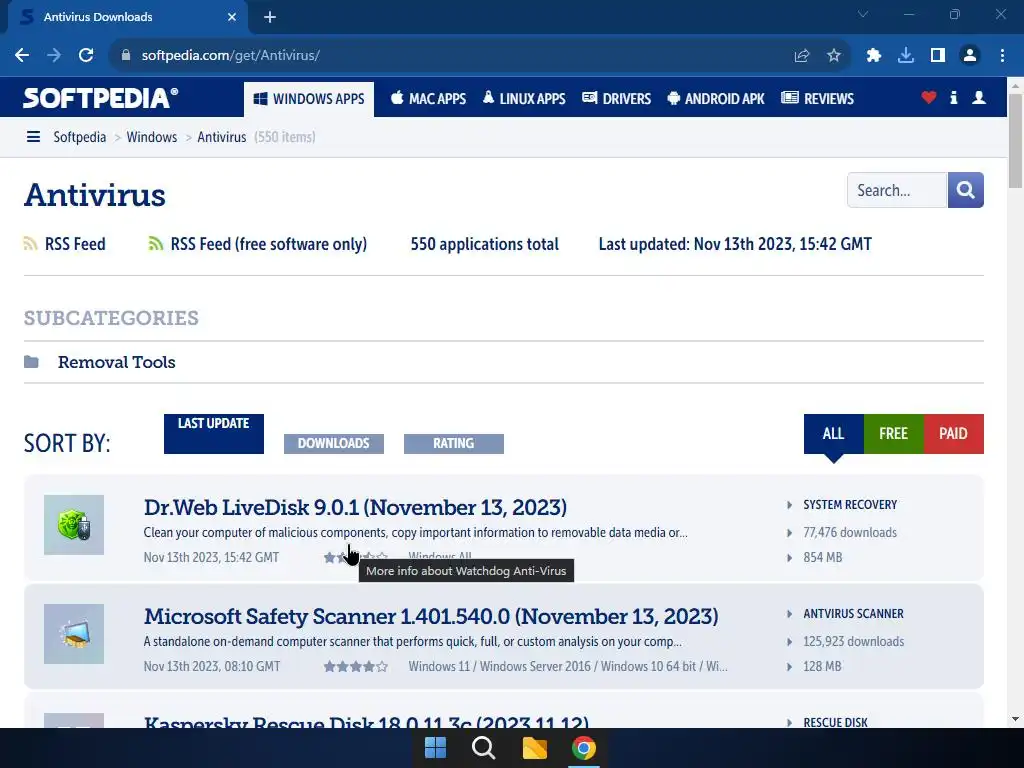This screenshot has height=768, width=1024.
Task: Open the Chrome extensions puzzle icon
Action: [874, 56]
